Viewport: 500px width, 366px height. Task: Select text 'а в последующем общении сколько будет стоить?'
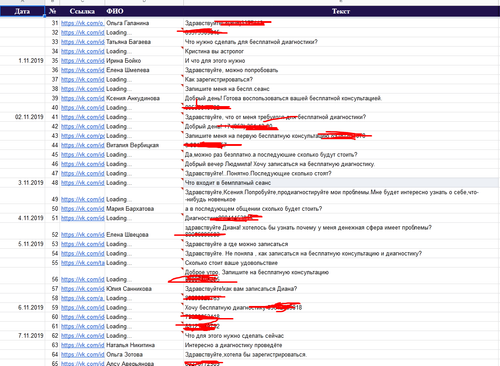(x=253, y=209)
